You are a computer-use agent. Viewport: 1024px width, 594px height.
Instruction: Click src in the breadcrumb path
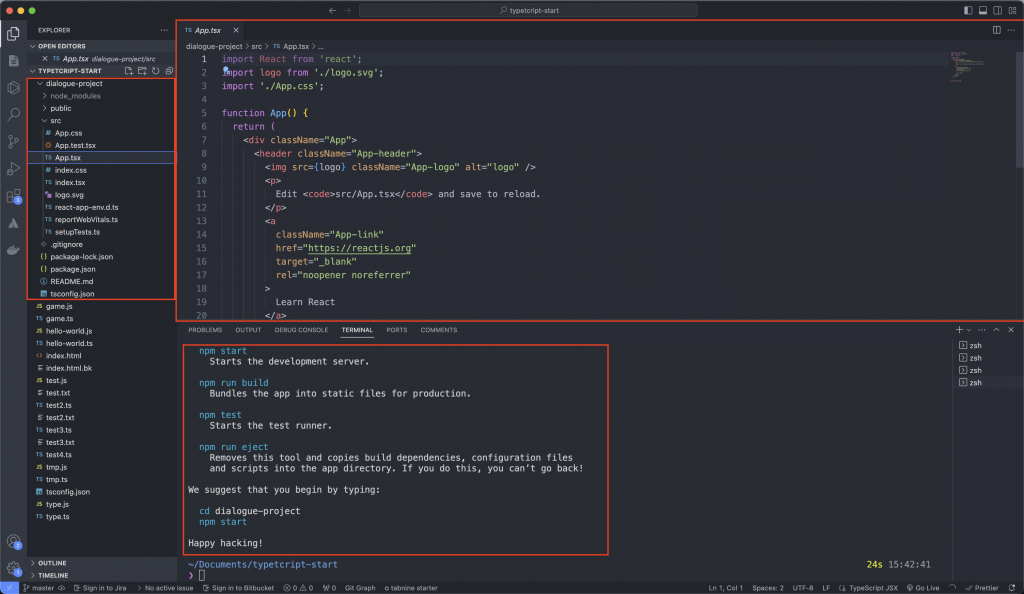click(257, 46)
